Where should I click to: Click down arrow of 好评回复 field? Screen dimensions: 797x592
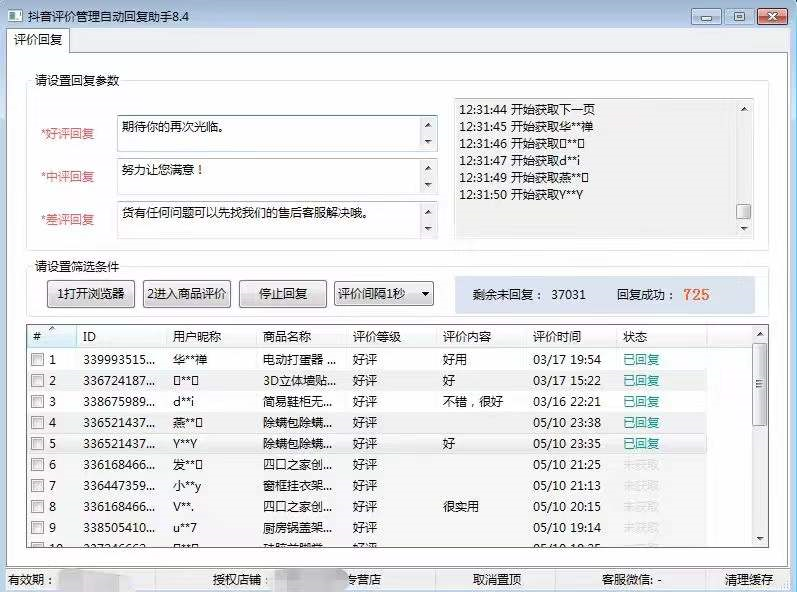[428, 142]
